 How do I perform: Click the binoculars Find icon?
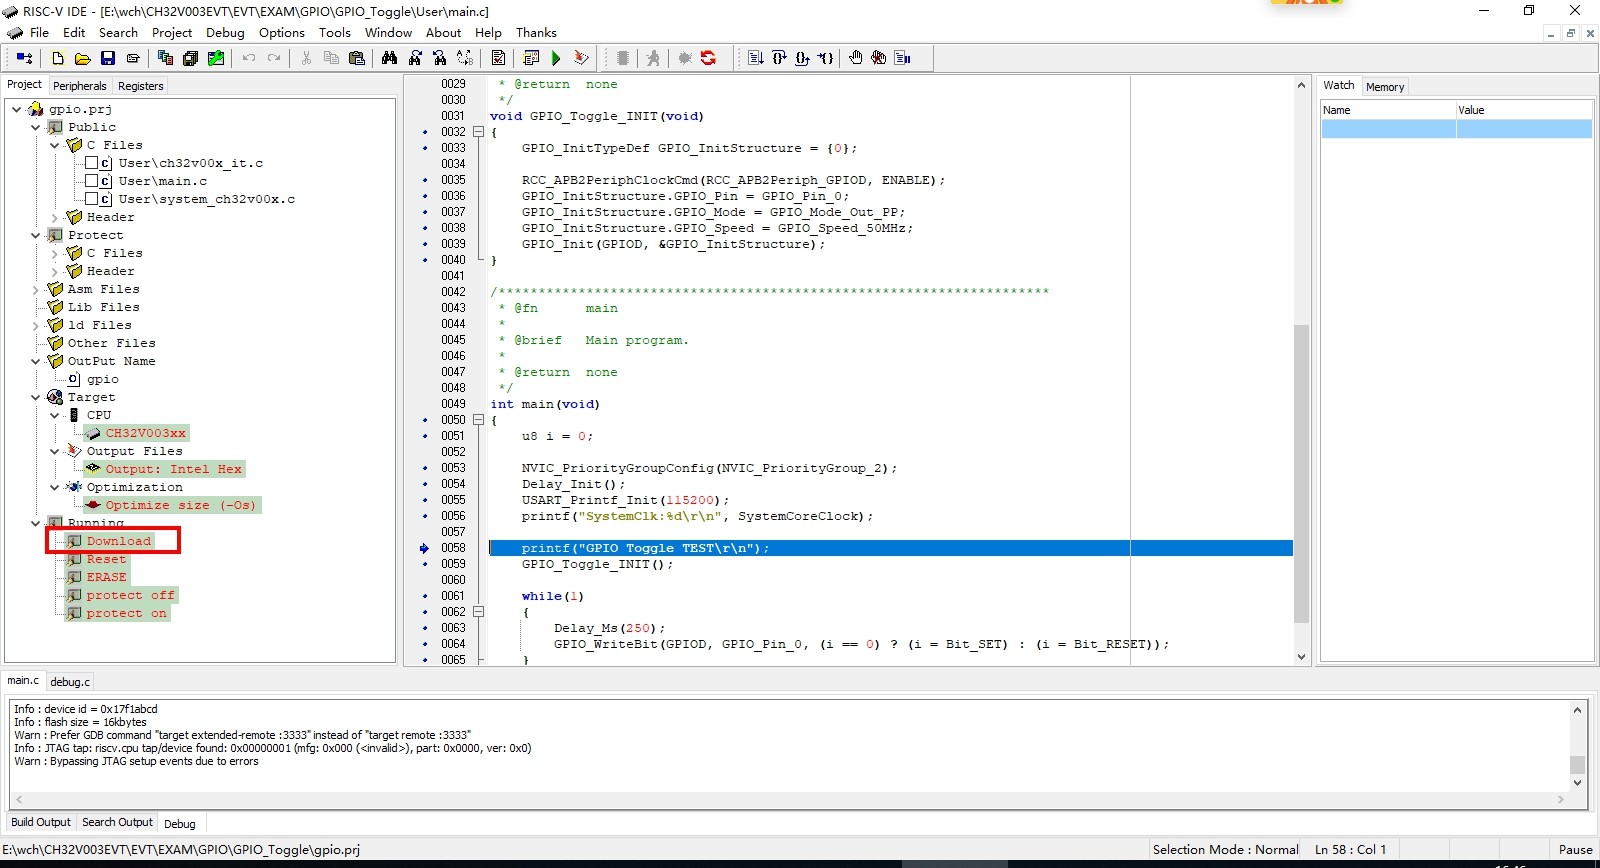point(389,59)
